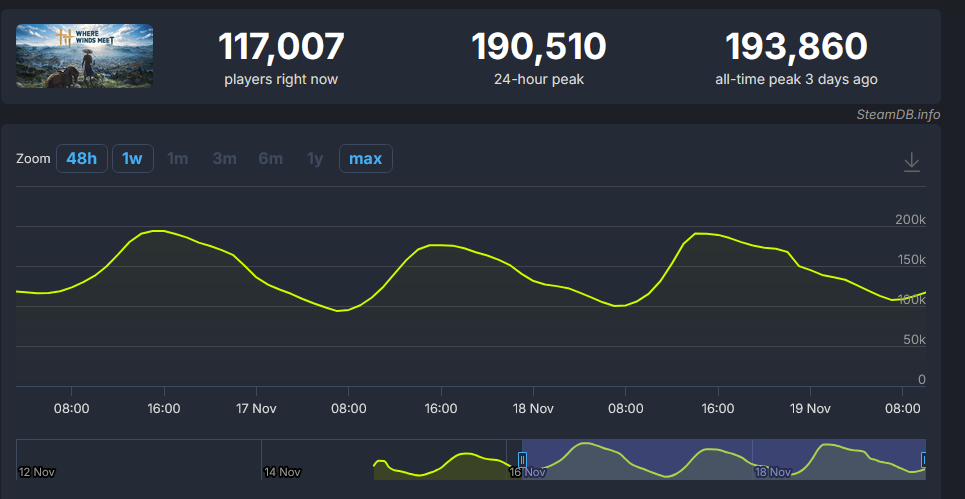Screen dimensions: 965x499
Task: Select the 12 Nov navigator label
Action: click(x=37, y=473)
